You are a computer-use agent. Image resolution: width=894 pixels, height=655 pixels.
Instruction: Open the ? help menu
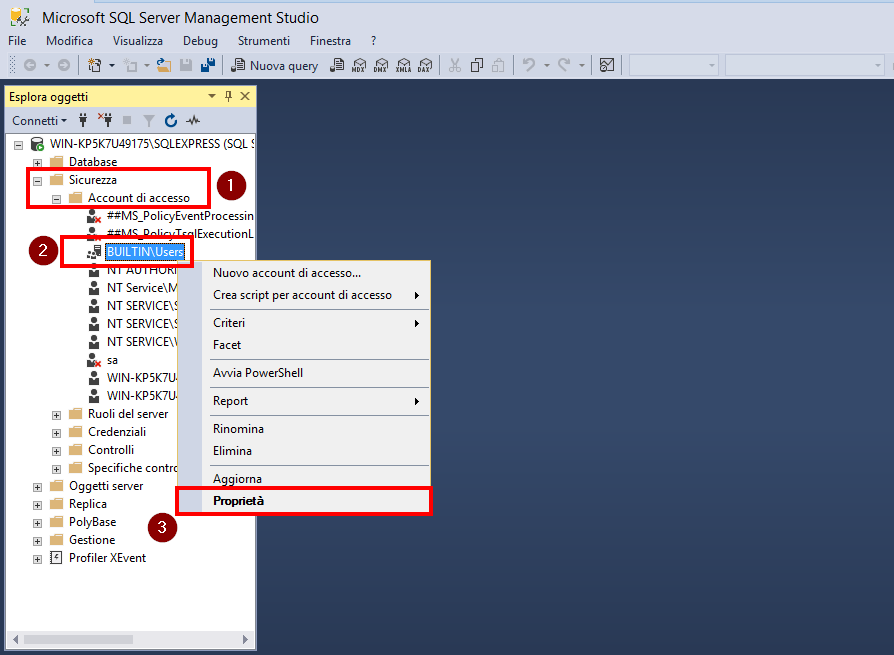click(x=373, y=41)
